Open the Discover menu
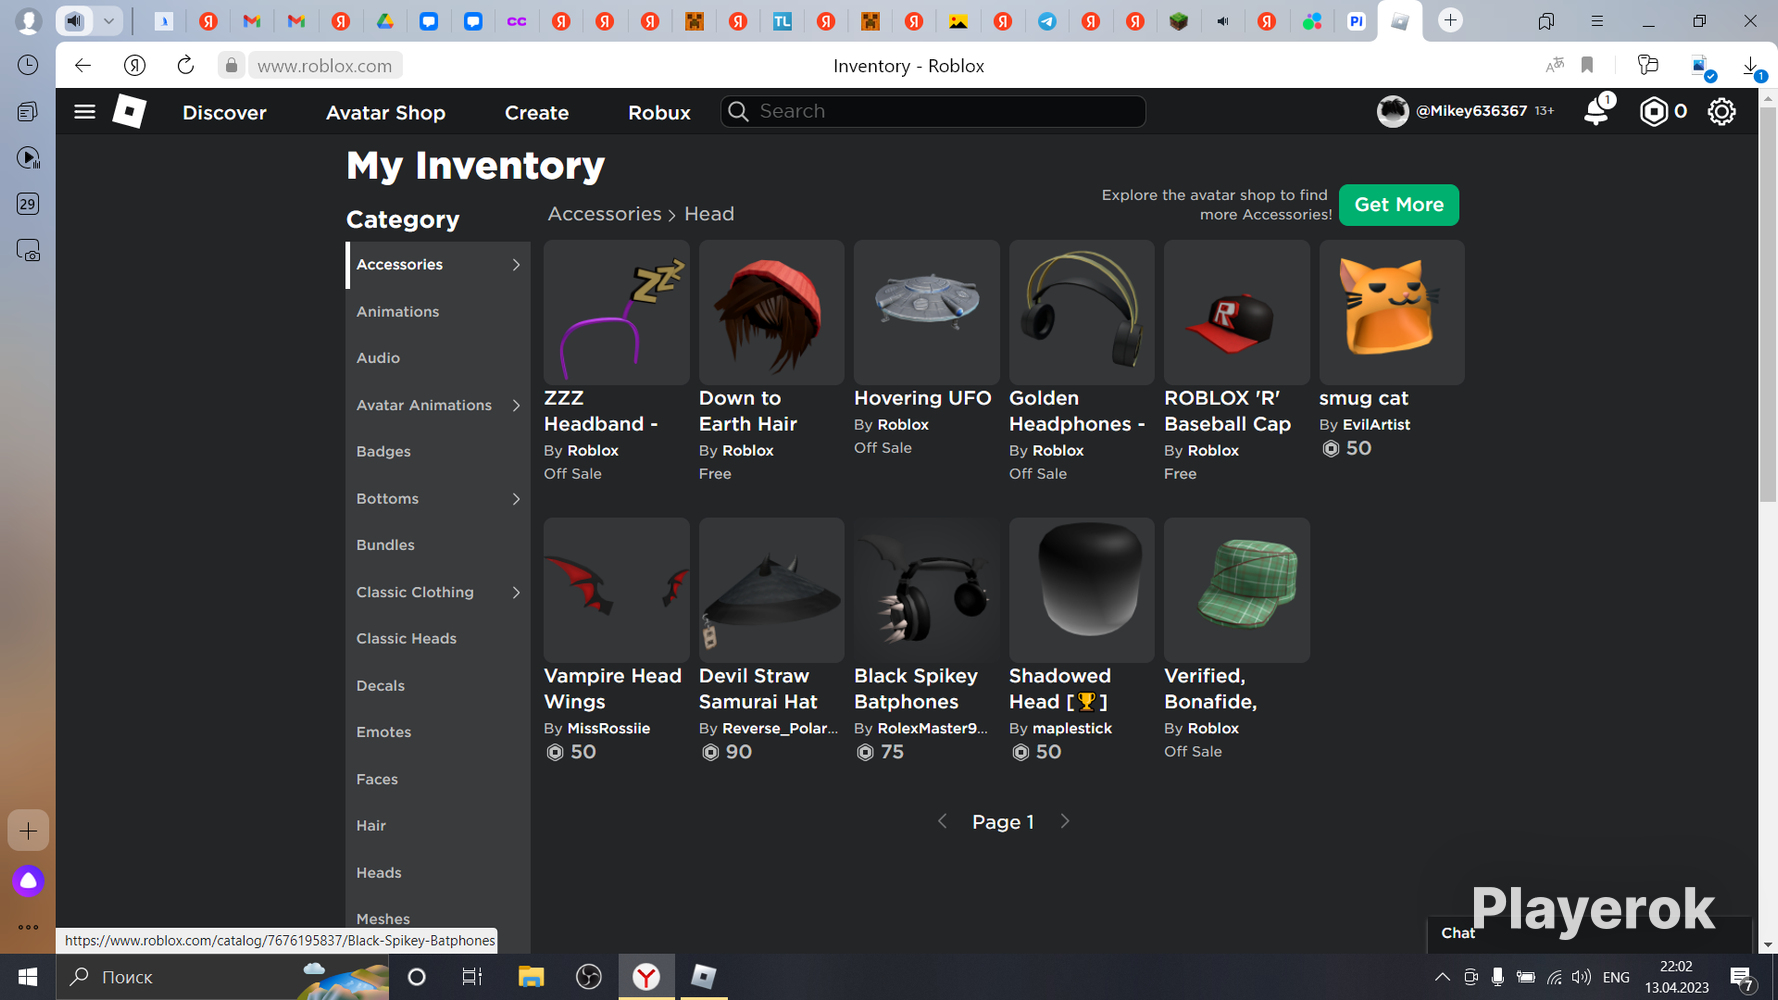Viewport: 1778px width, 1000px height. point(225,112)
